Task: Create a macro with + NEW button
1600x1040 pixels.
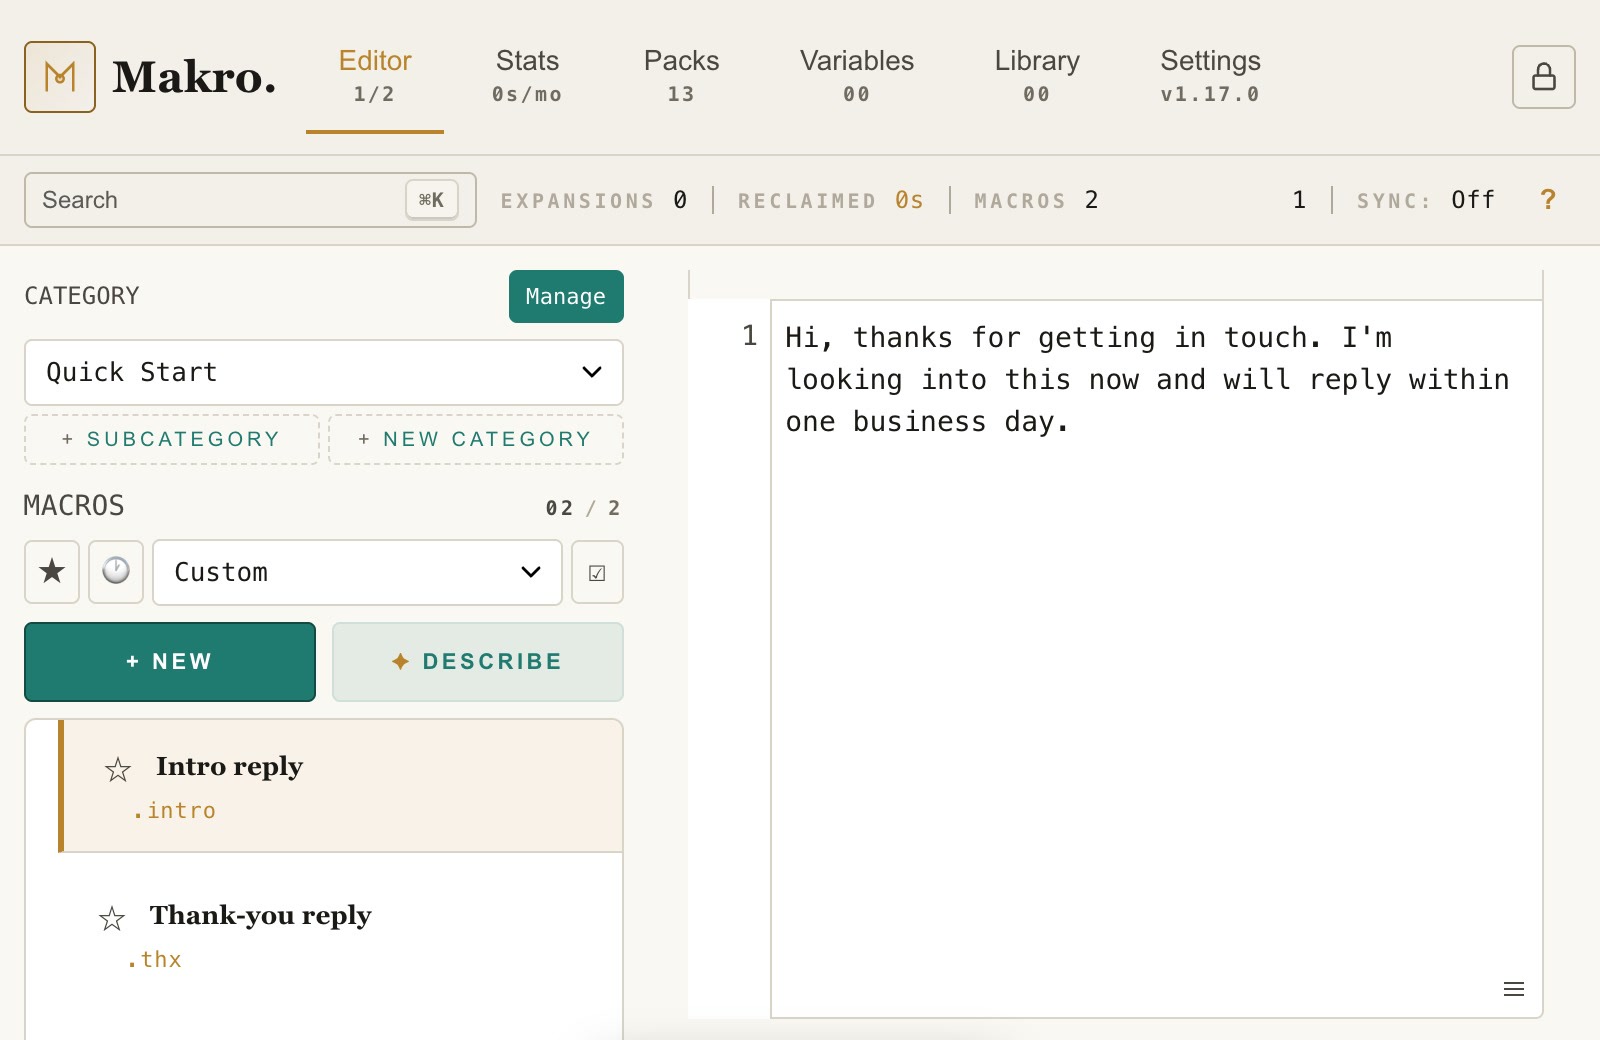Action: (170, 662)
